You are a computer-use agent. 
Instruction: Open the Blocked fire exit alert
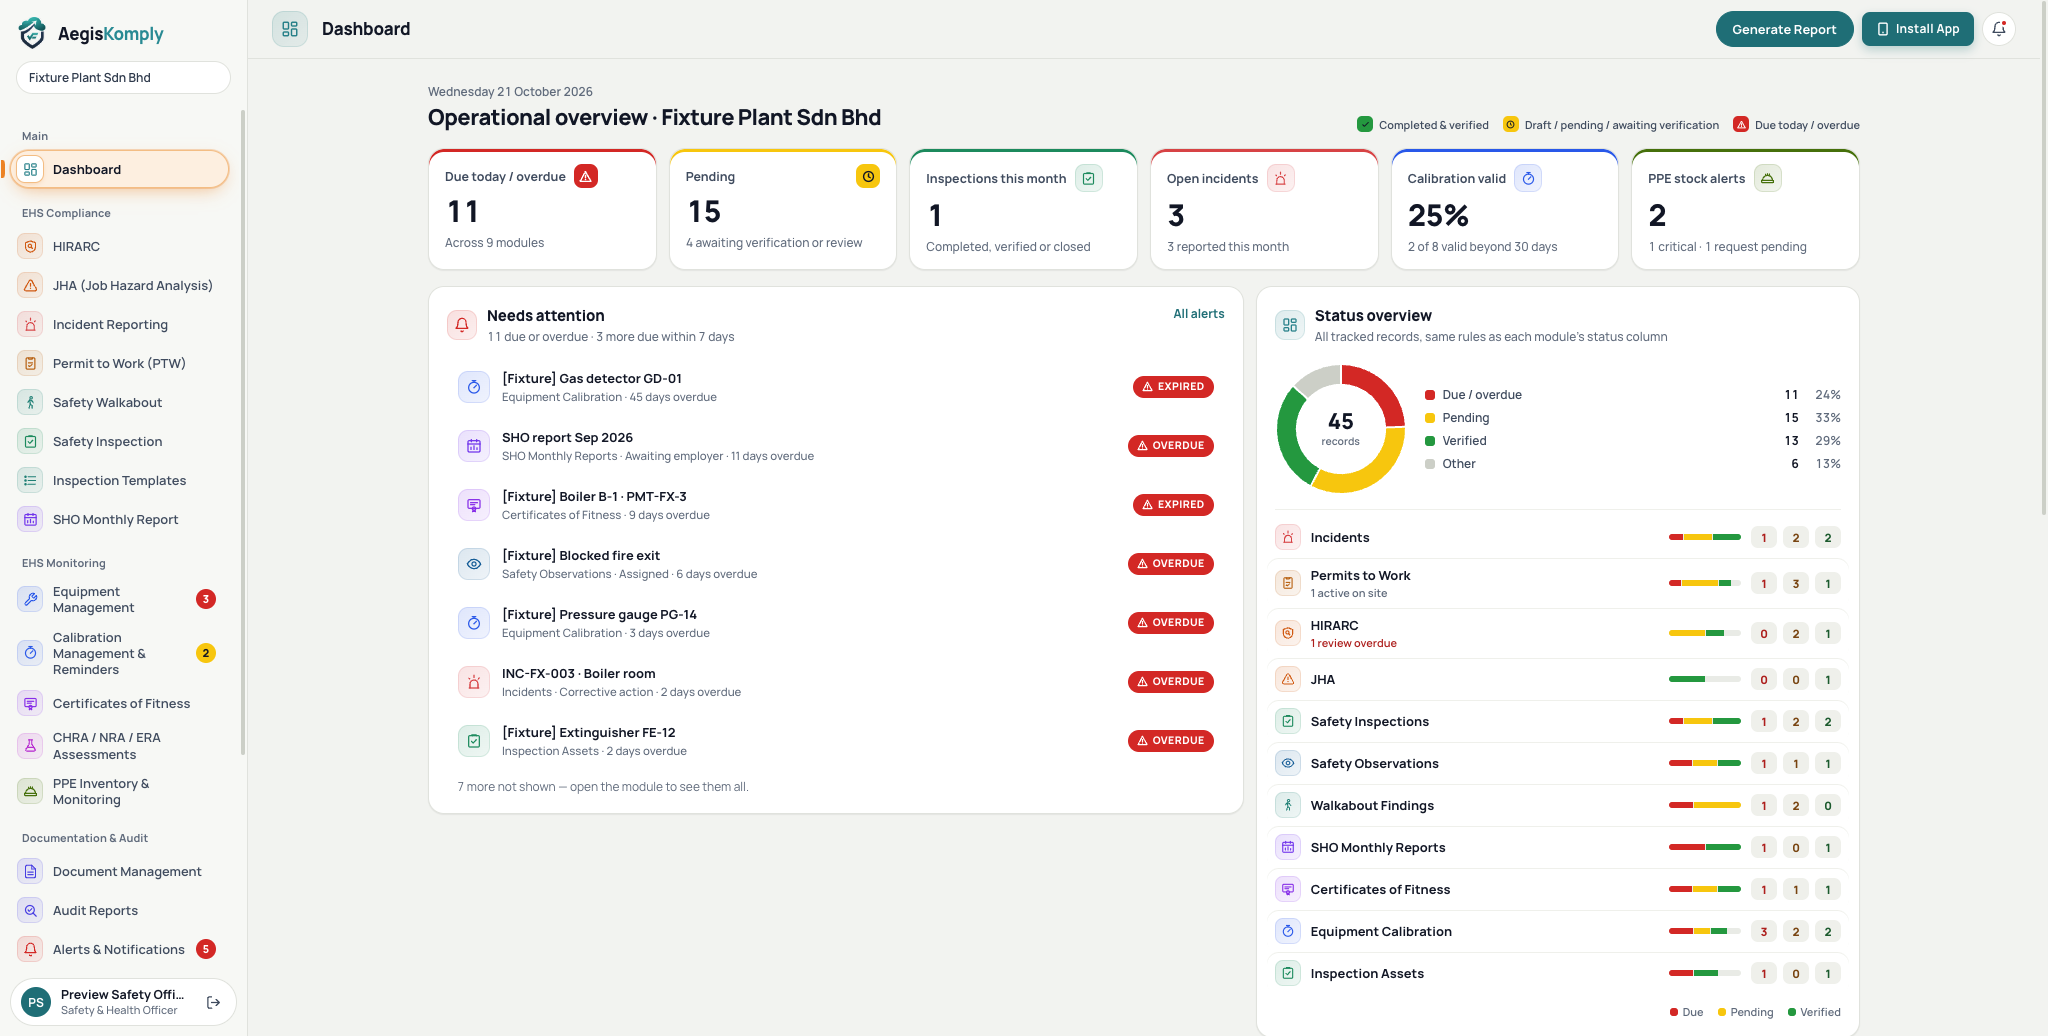coord(835,564)
